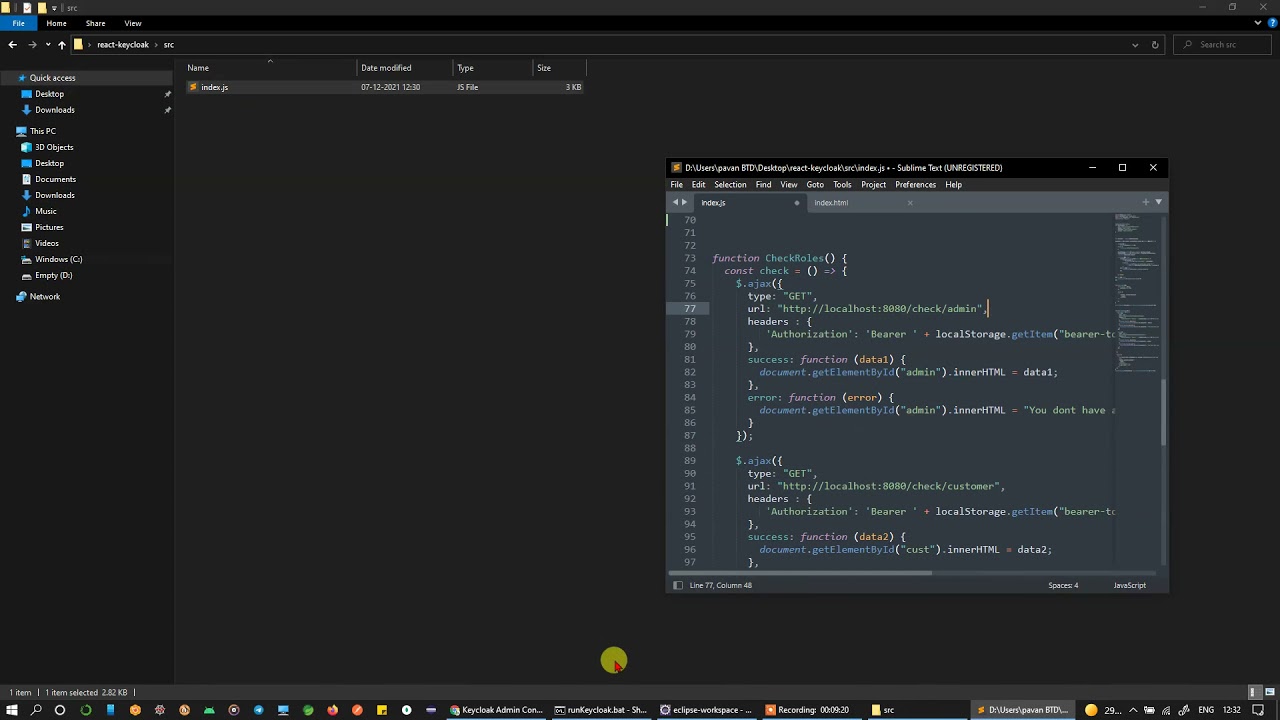The height and width of the screenshot is (720, 1280).
Task: Click the Search src input field
Action: pyautogui.click(x=1225, y=45)
